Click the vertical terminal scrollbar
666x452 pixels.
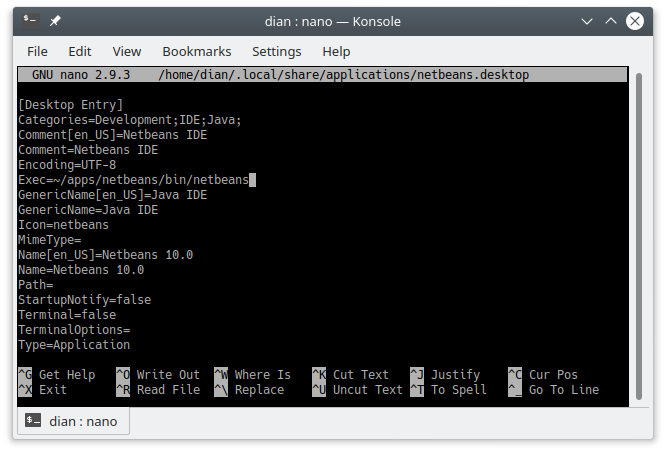tap(638, 236)
